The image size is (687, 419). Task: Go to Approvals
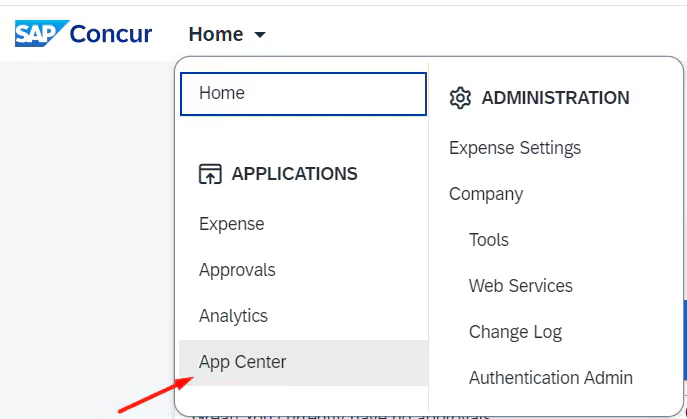[x=237, y=270]
